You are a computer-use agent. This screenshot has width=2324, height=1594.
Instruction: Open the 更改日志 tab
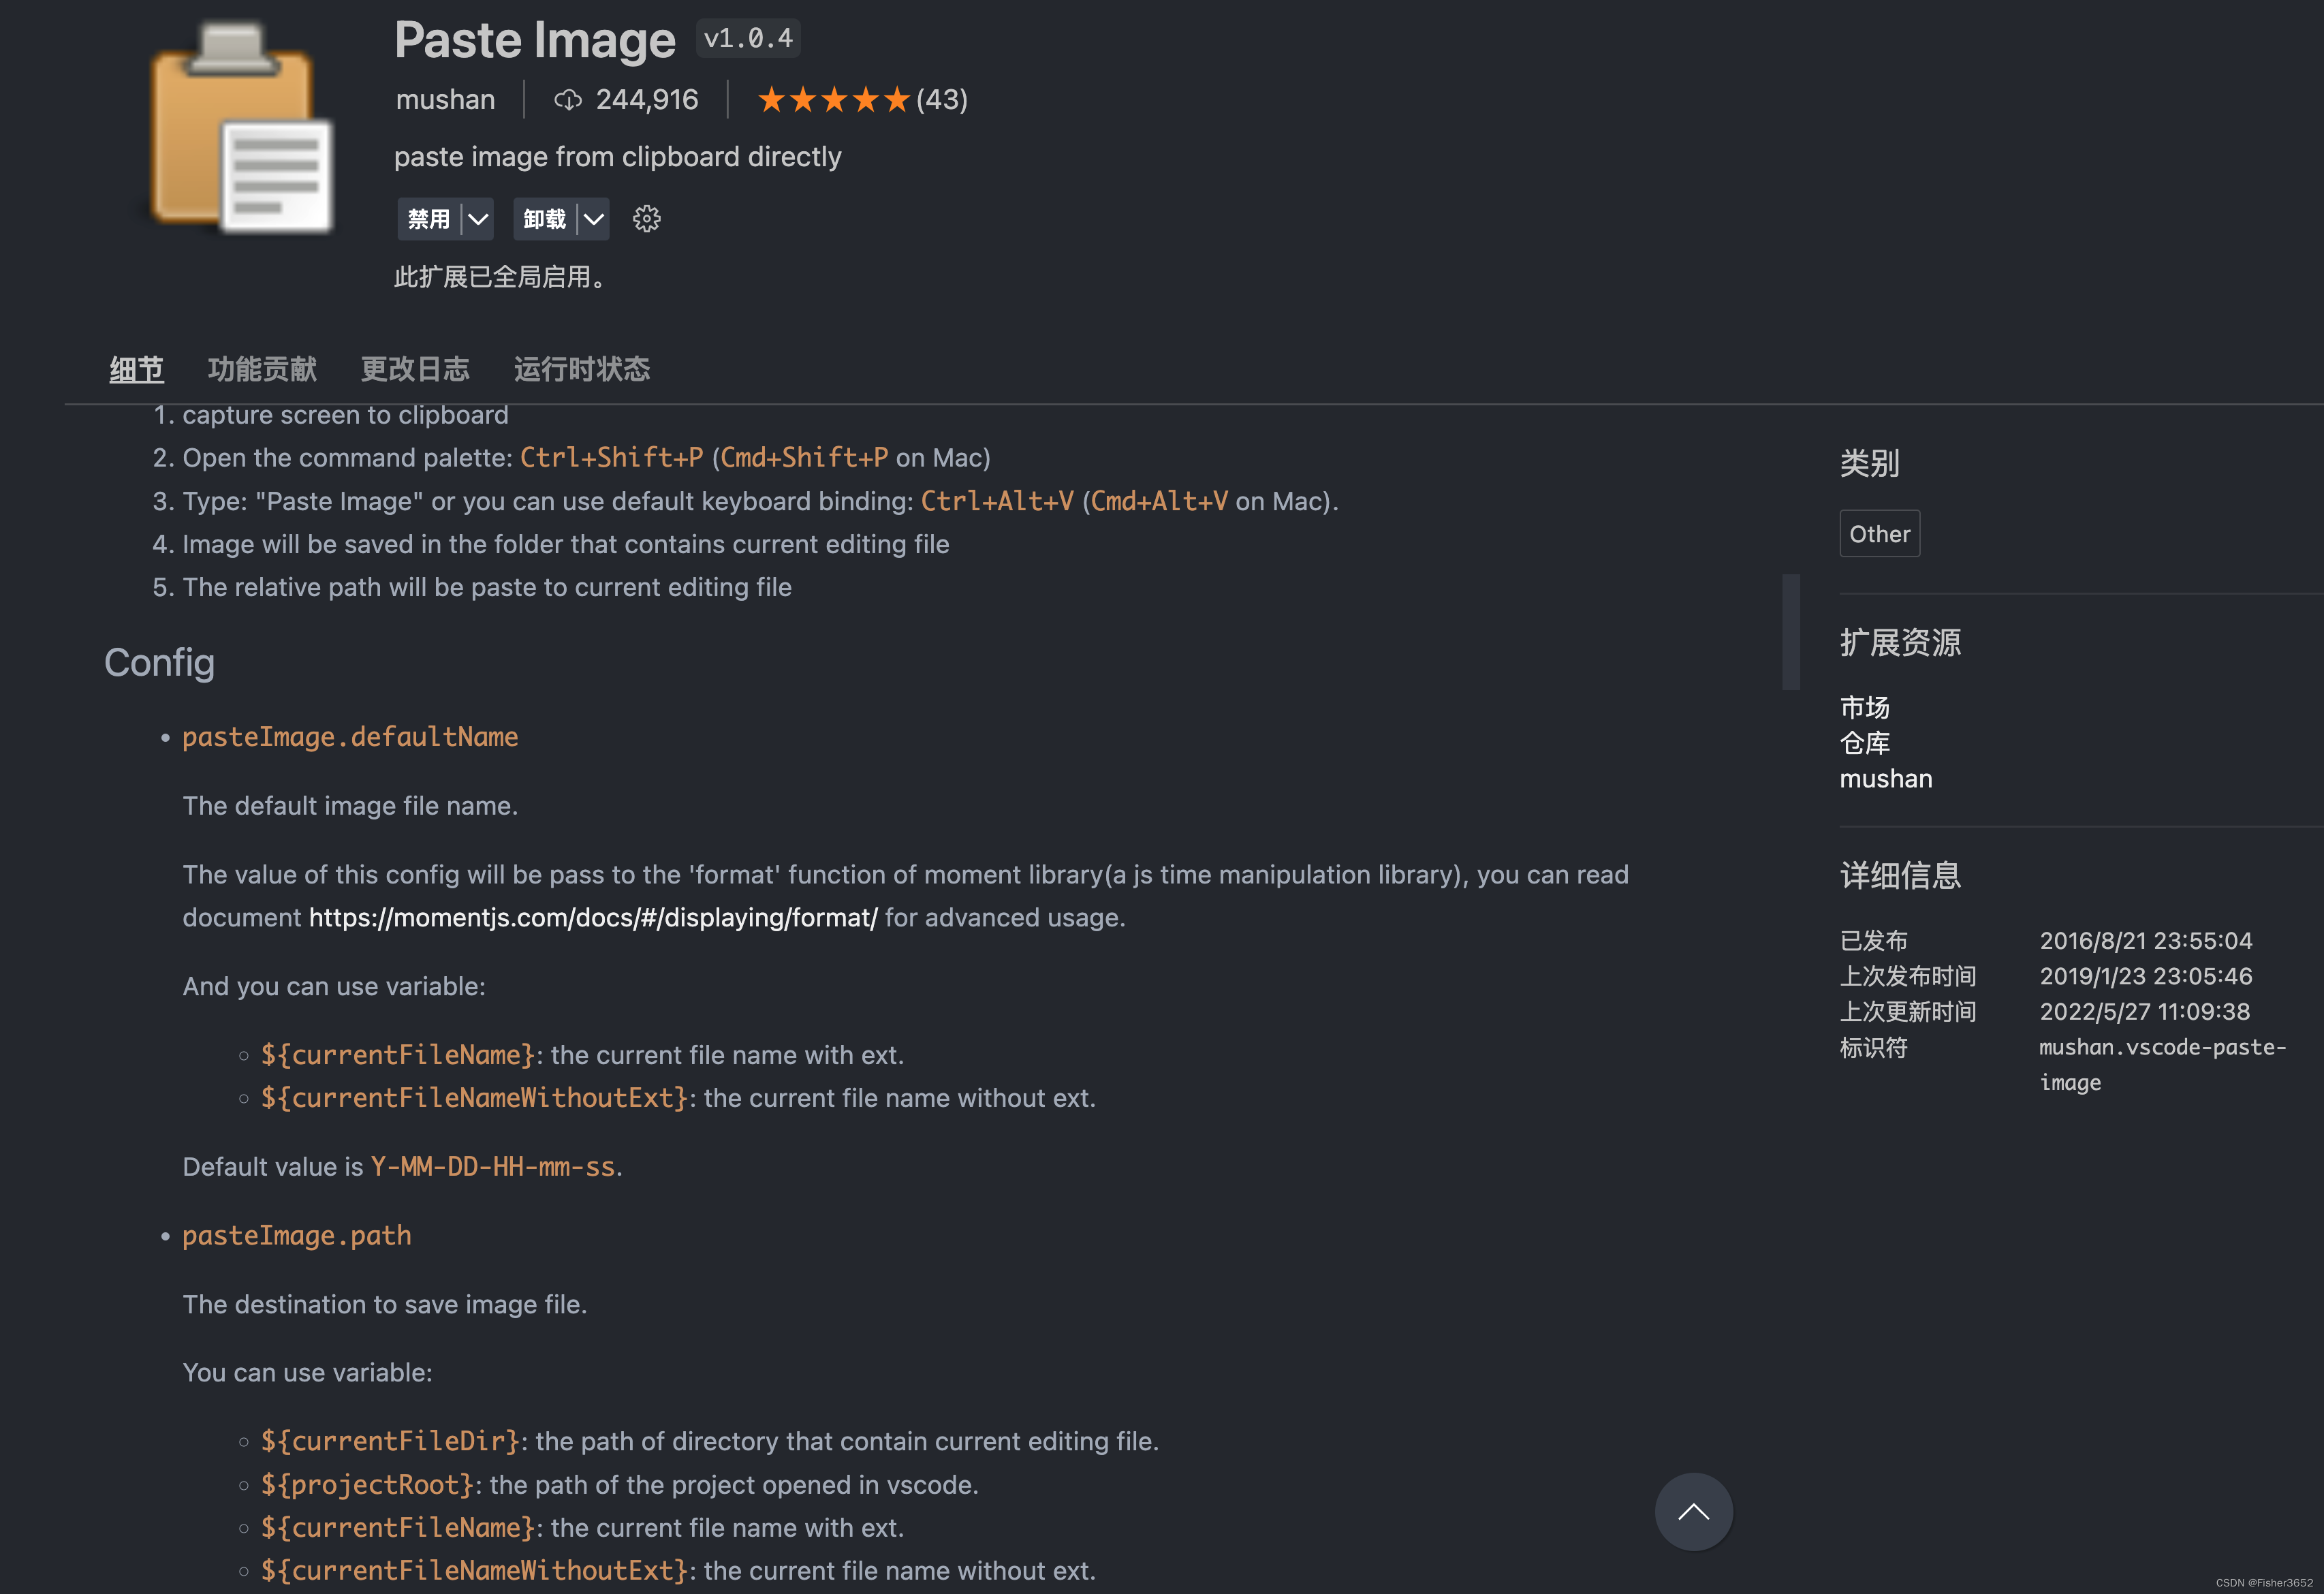pyautogui.click(x=415, y=369)
